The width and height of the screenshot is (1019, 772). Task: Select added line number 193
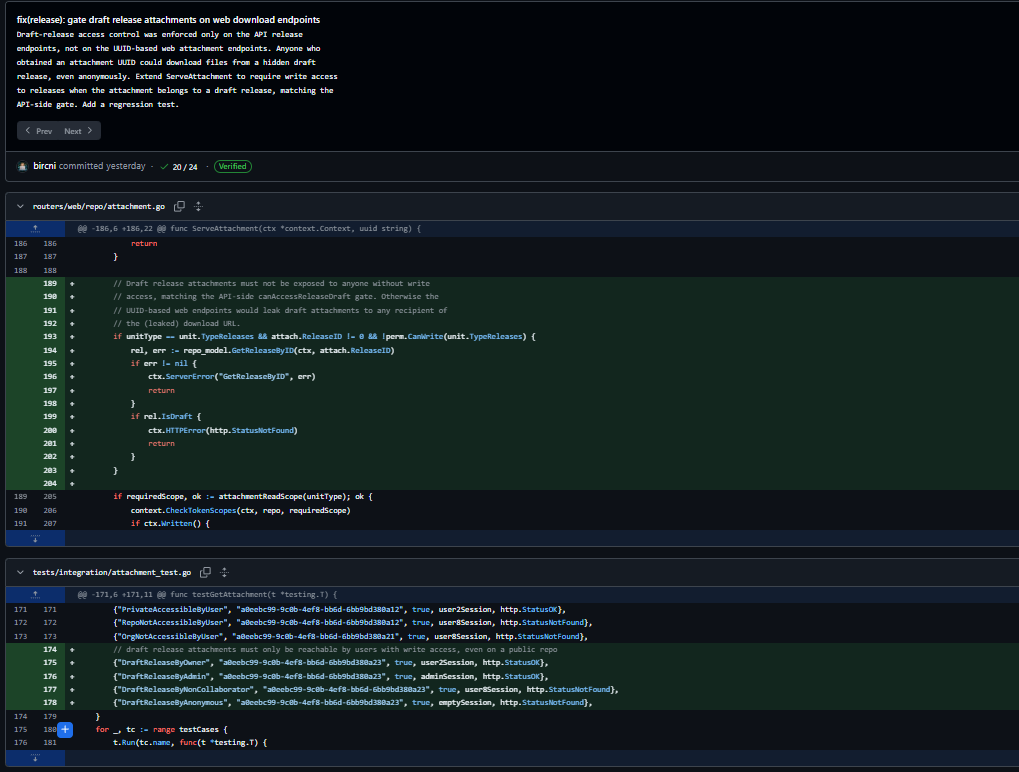pyautogui.click(x=50, y=337)
